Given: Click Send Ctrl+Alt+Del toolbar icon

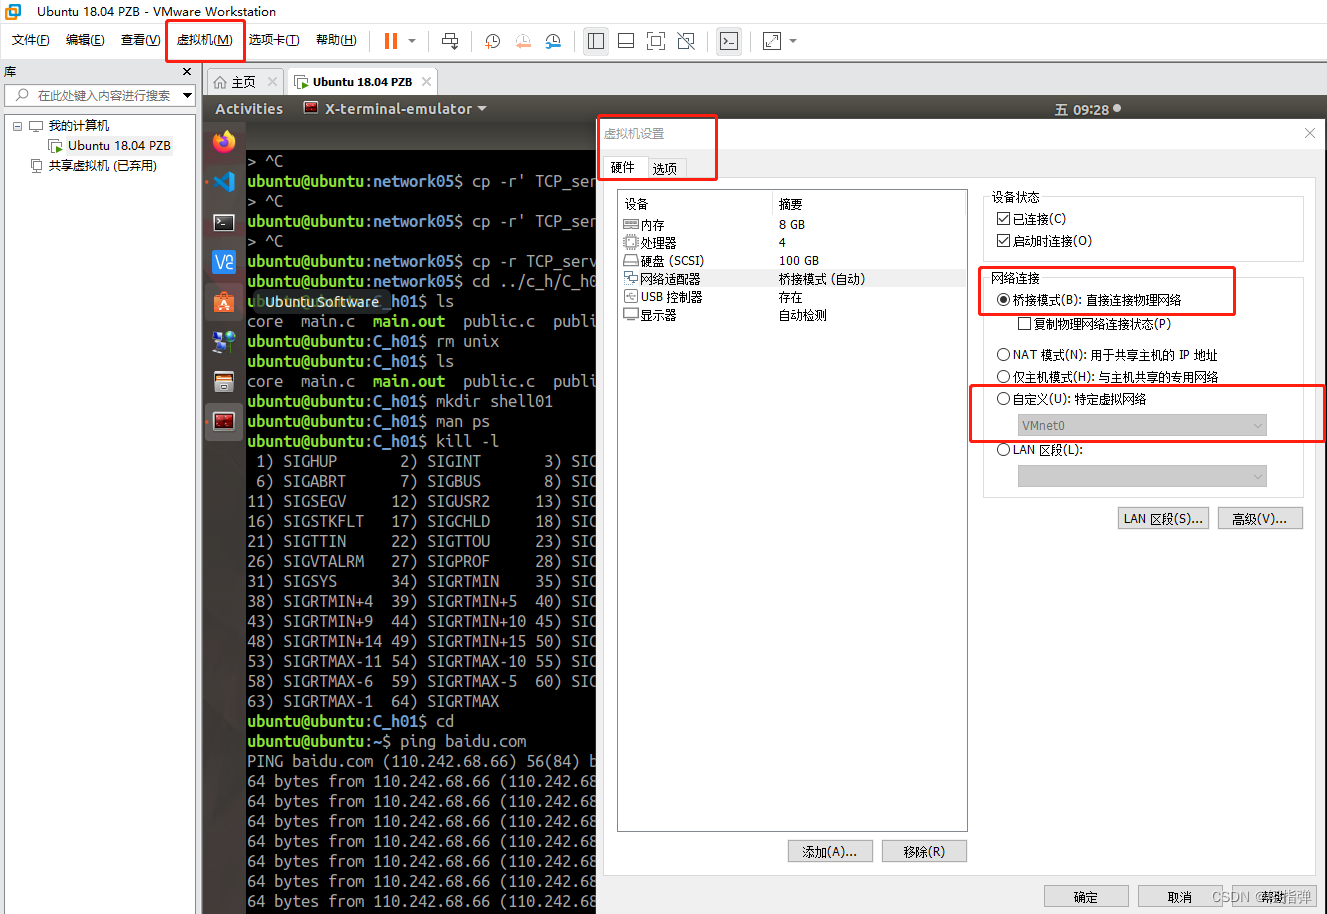Looking at the screenshot, I should 450,41.
